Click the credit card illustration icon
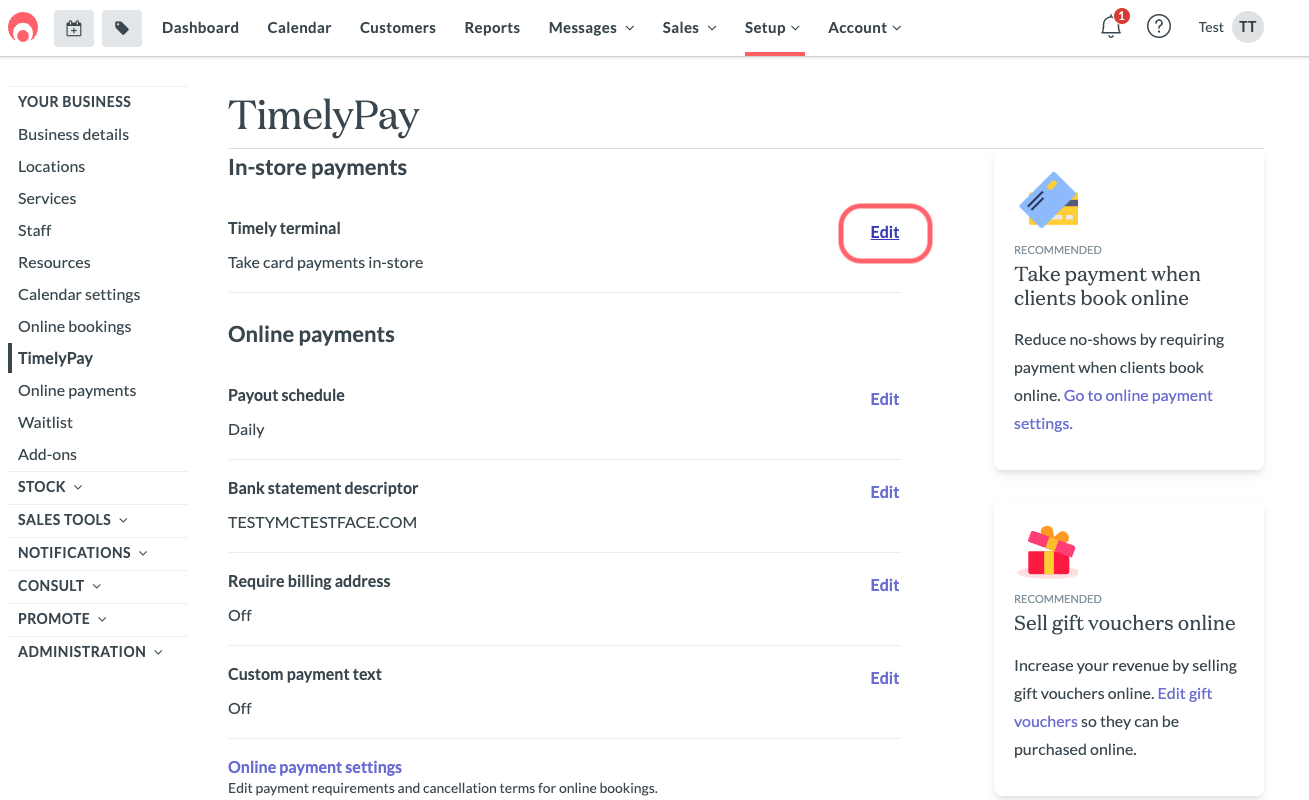 (x=1048, y=199)
